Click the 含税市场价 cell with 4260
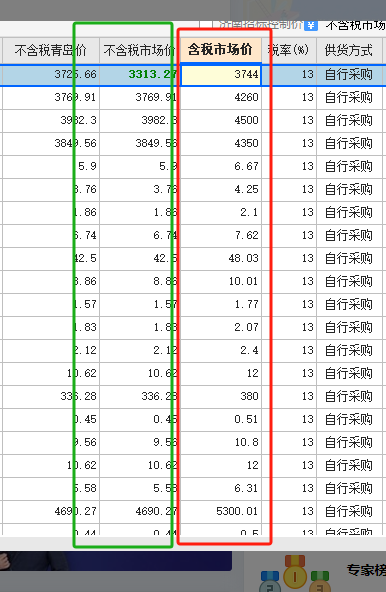386x592 pixels. pyautogui.click(x=221, y=98)
